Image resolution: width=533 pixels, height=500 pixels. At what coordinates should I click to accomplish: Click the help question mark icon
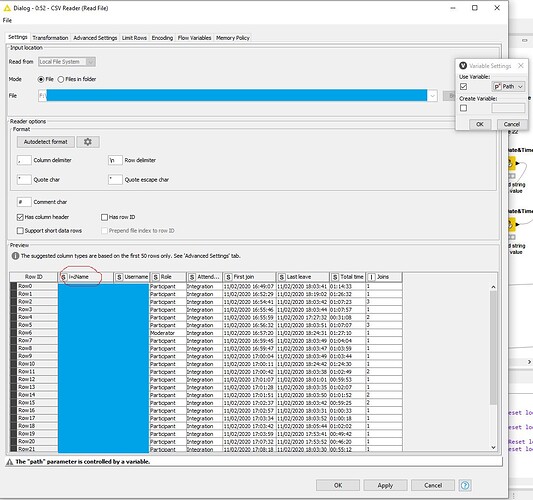tap(465, 485)
